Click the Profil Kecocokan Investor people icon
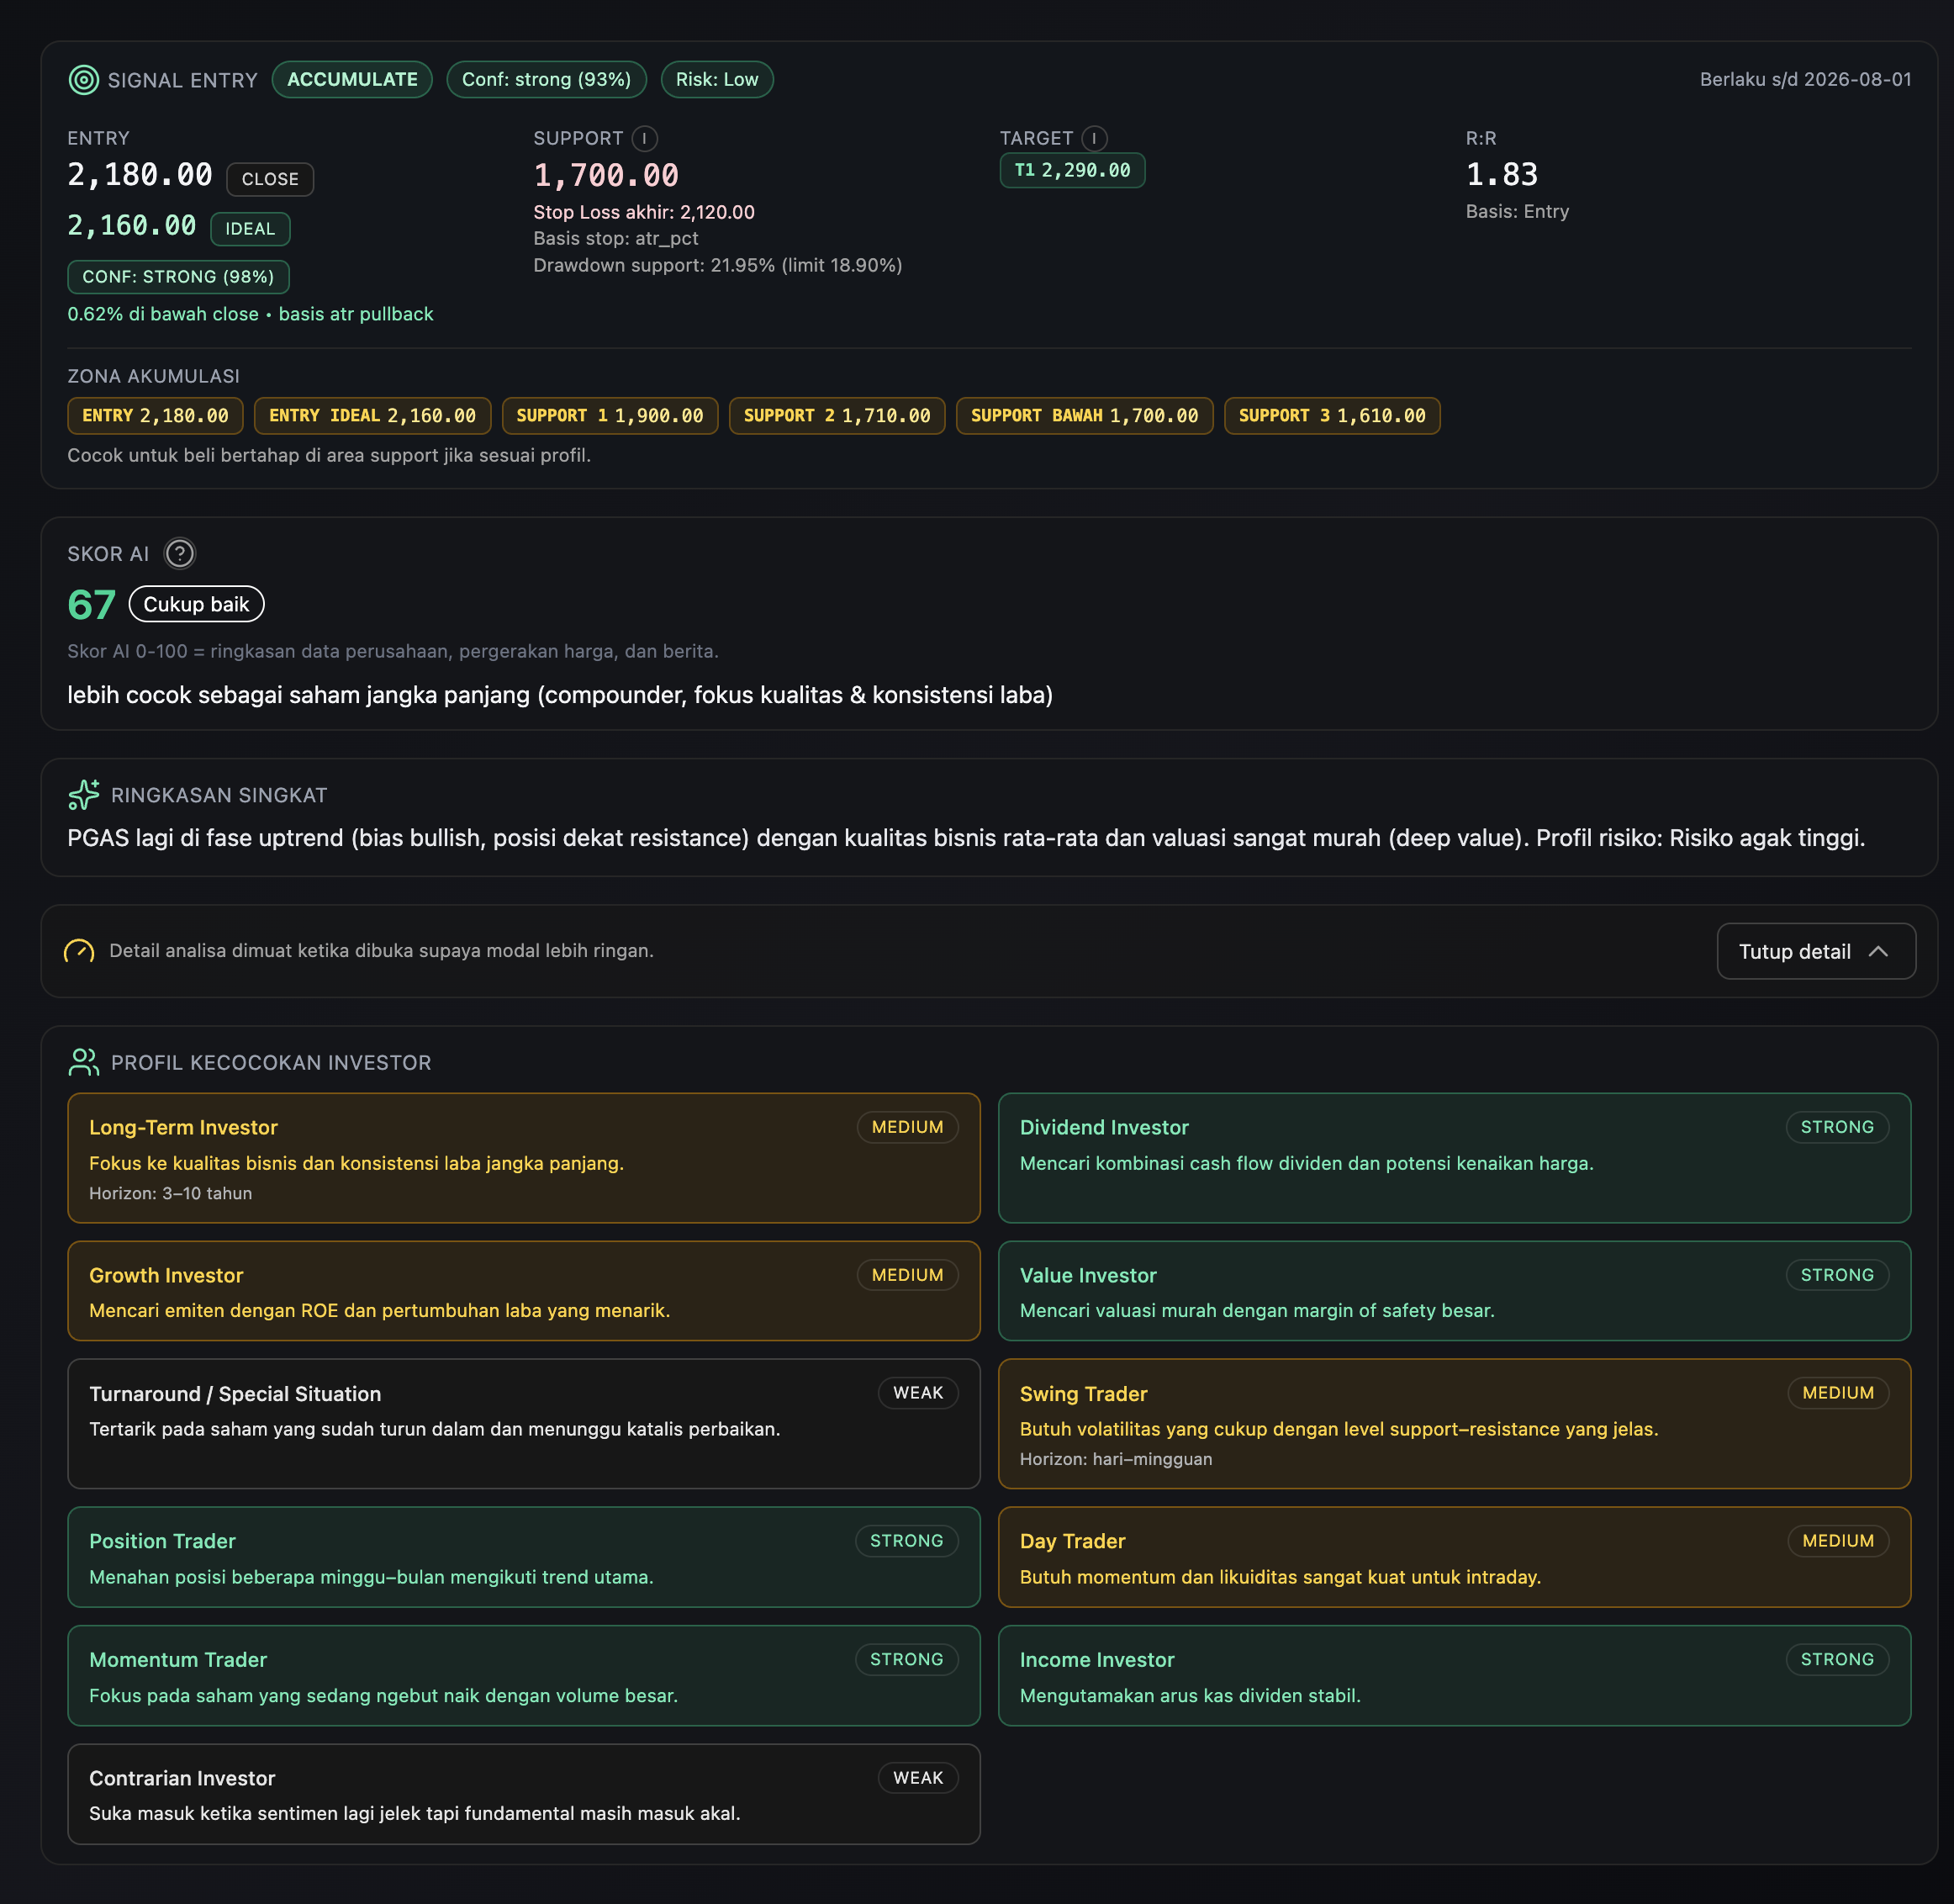This screenshot has height=1904, width=1954. pos(84,1062)
